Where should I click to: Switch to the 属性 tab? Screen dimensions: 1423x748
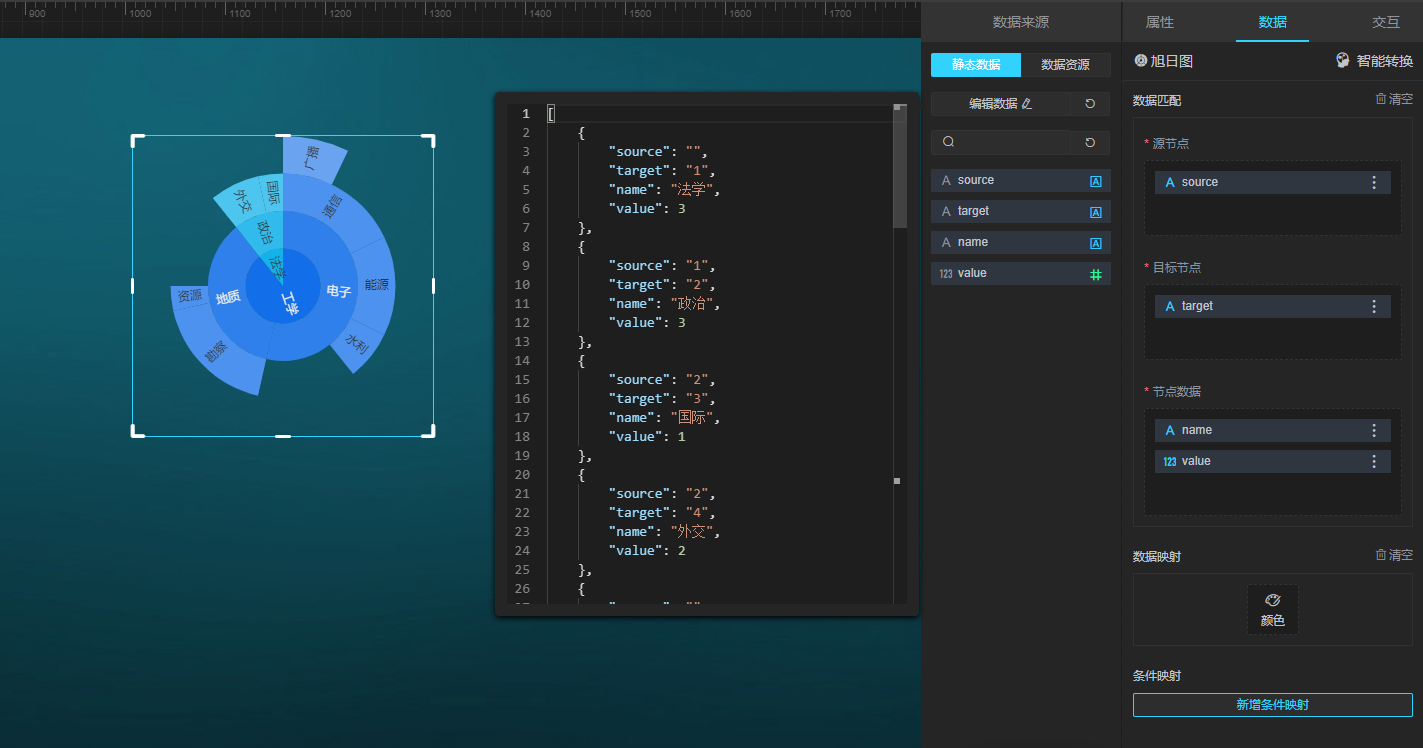1160,22
